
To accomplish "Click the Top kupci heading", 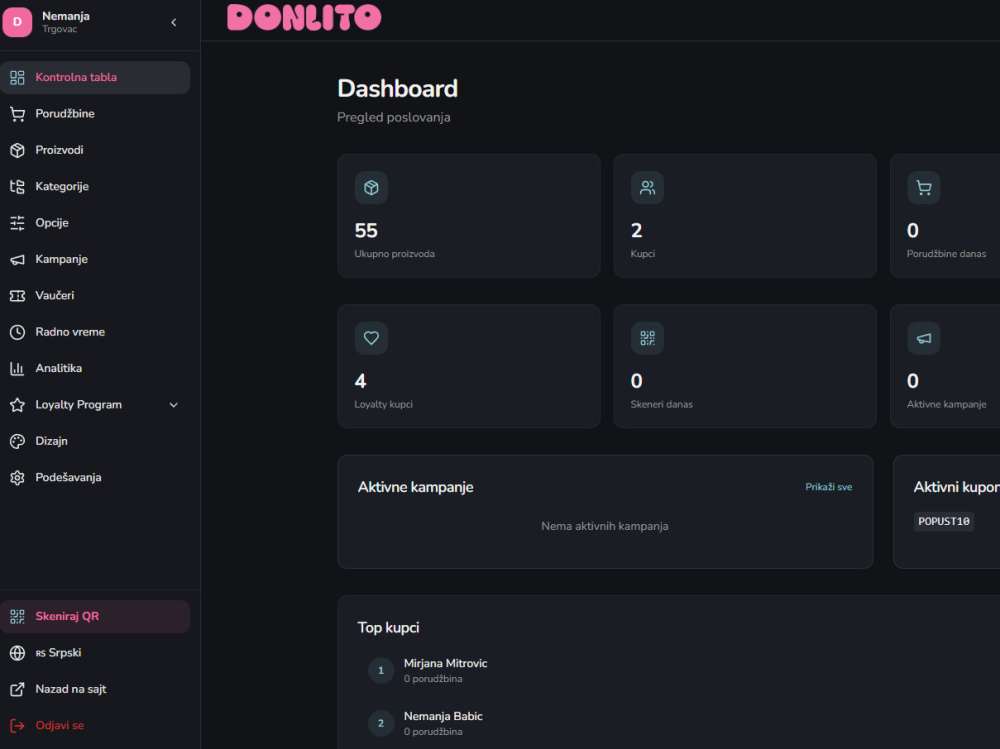I will tap(388, 628).
